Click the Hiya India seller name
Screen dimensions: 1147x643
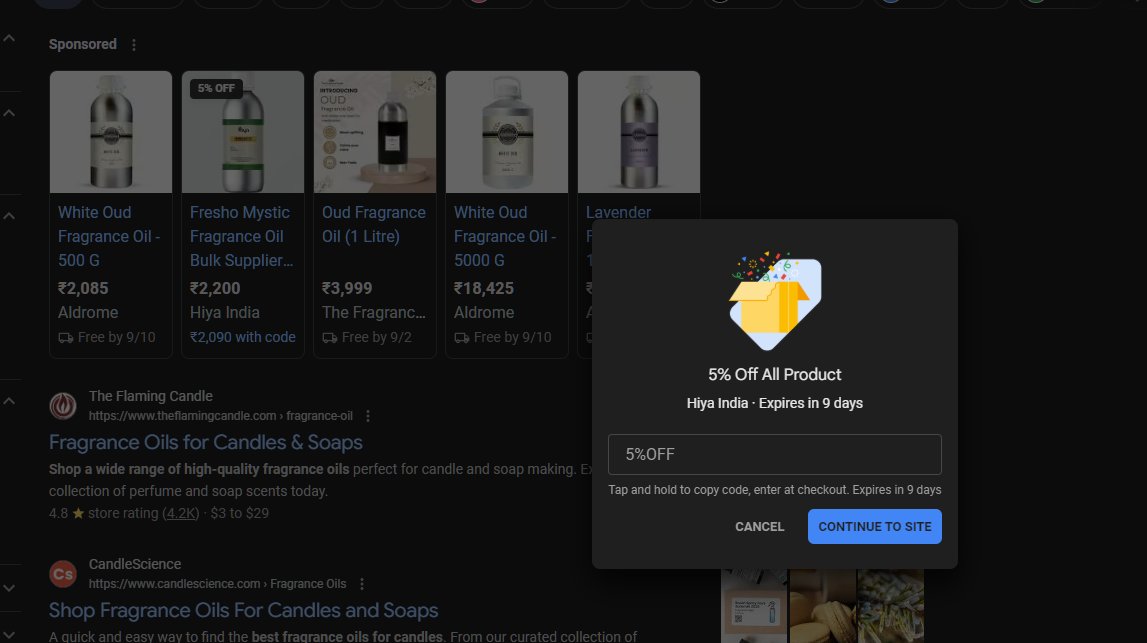coord(225,312)
